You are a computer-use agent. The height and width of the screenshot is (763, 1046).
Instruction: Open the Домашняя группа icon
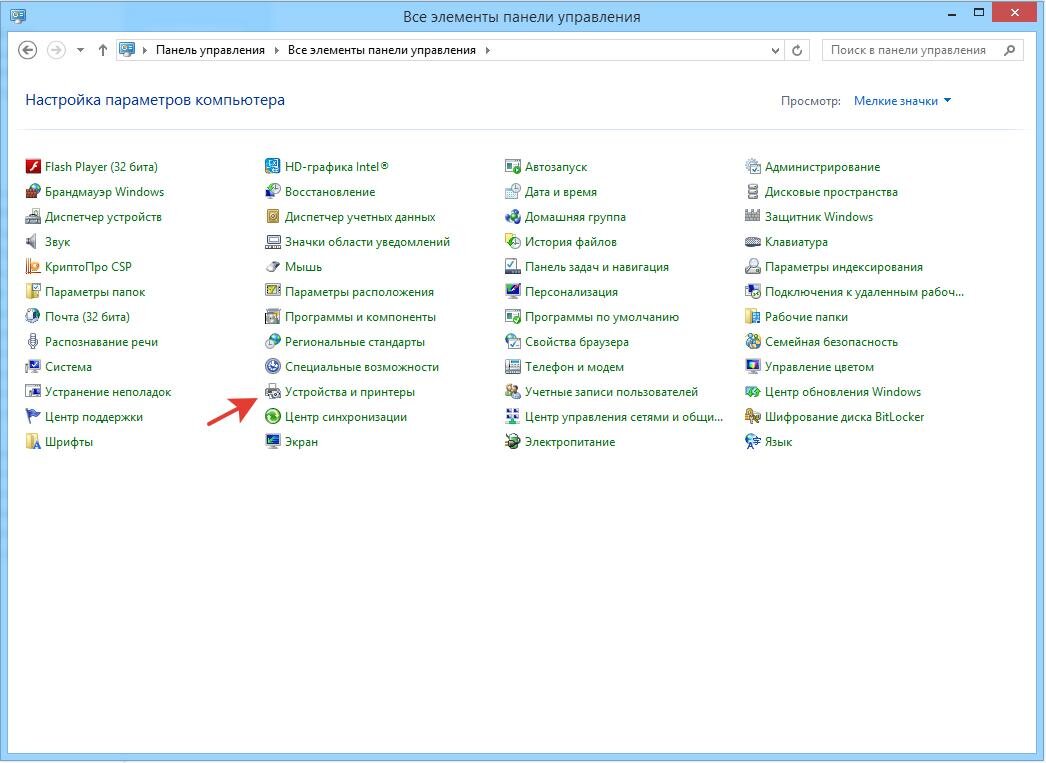[512, 217]
